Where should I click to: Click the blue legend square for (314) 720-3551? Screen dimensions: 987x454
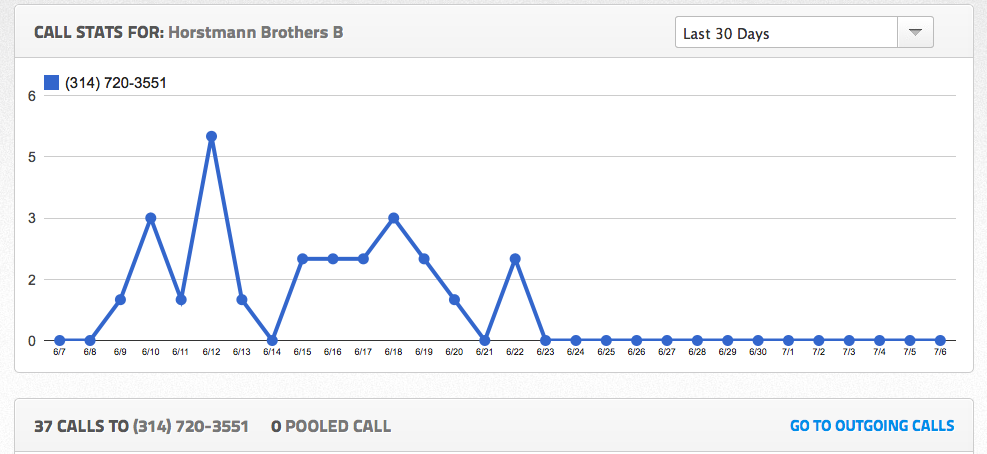point(52,83)
